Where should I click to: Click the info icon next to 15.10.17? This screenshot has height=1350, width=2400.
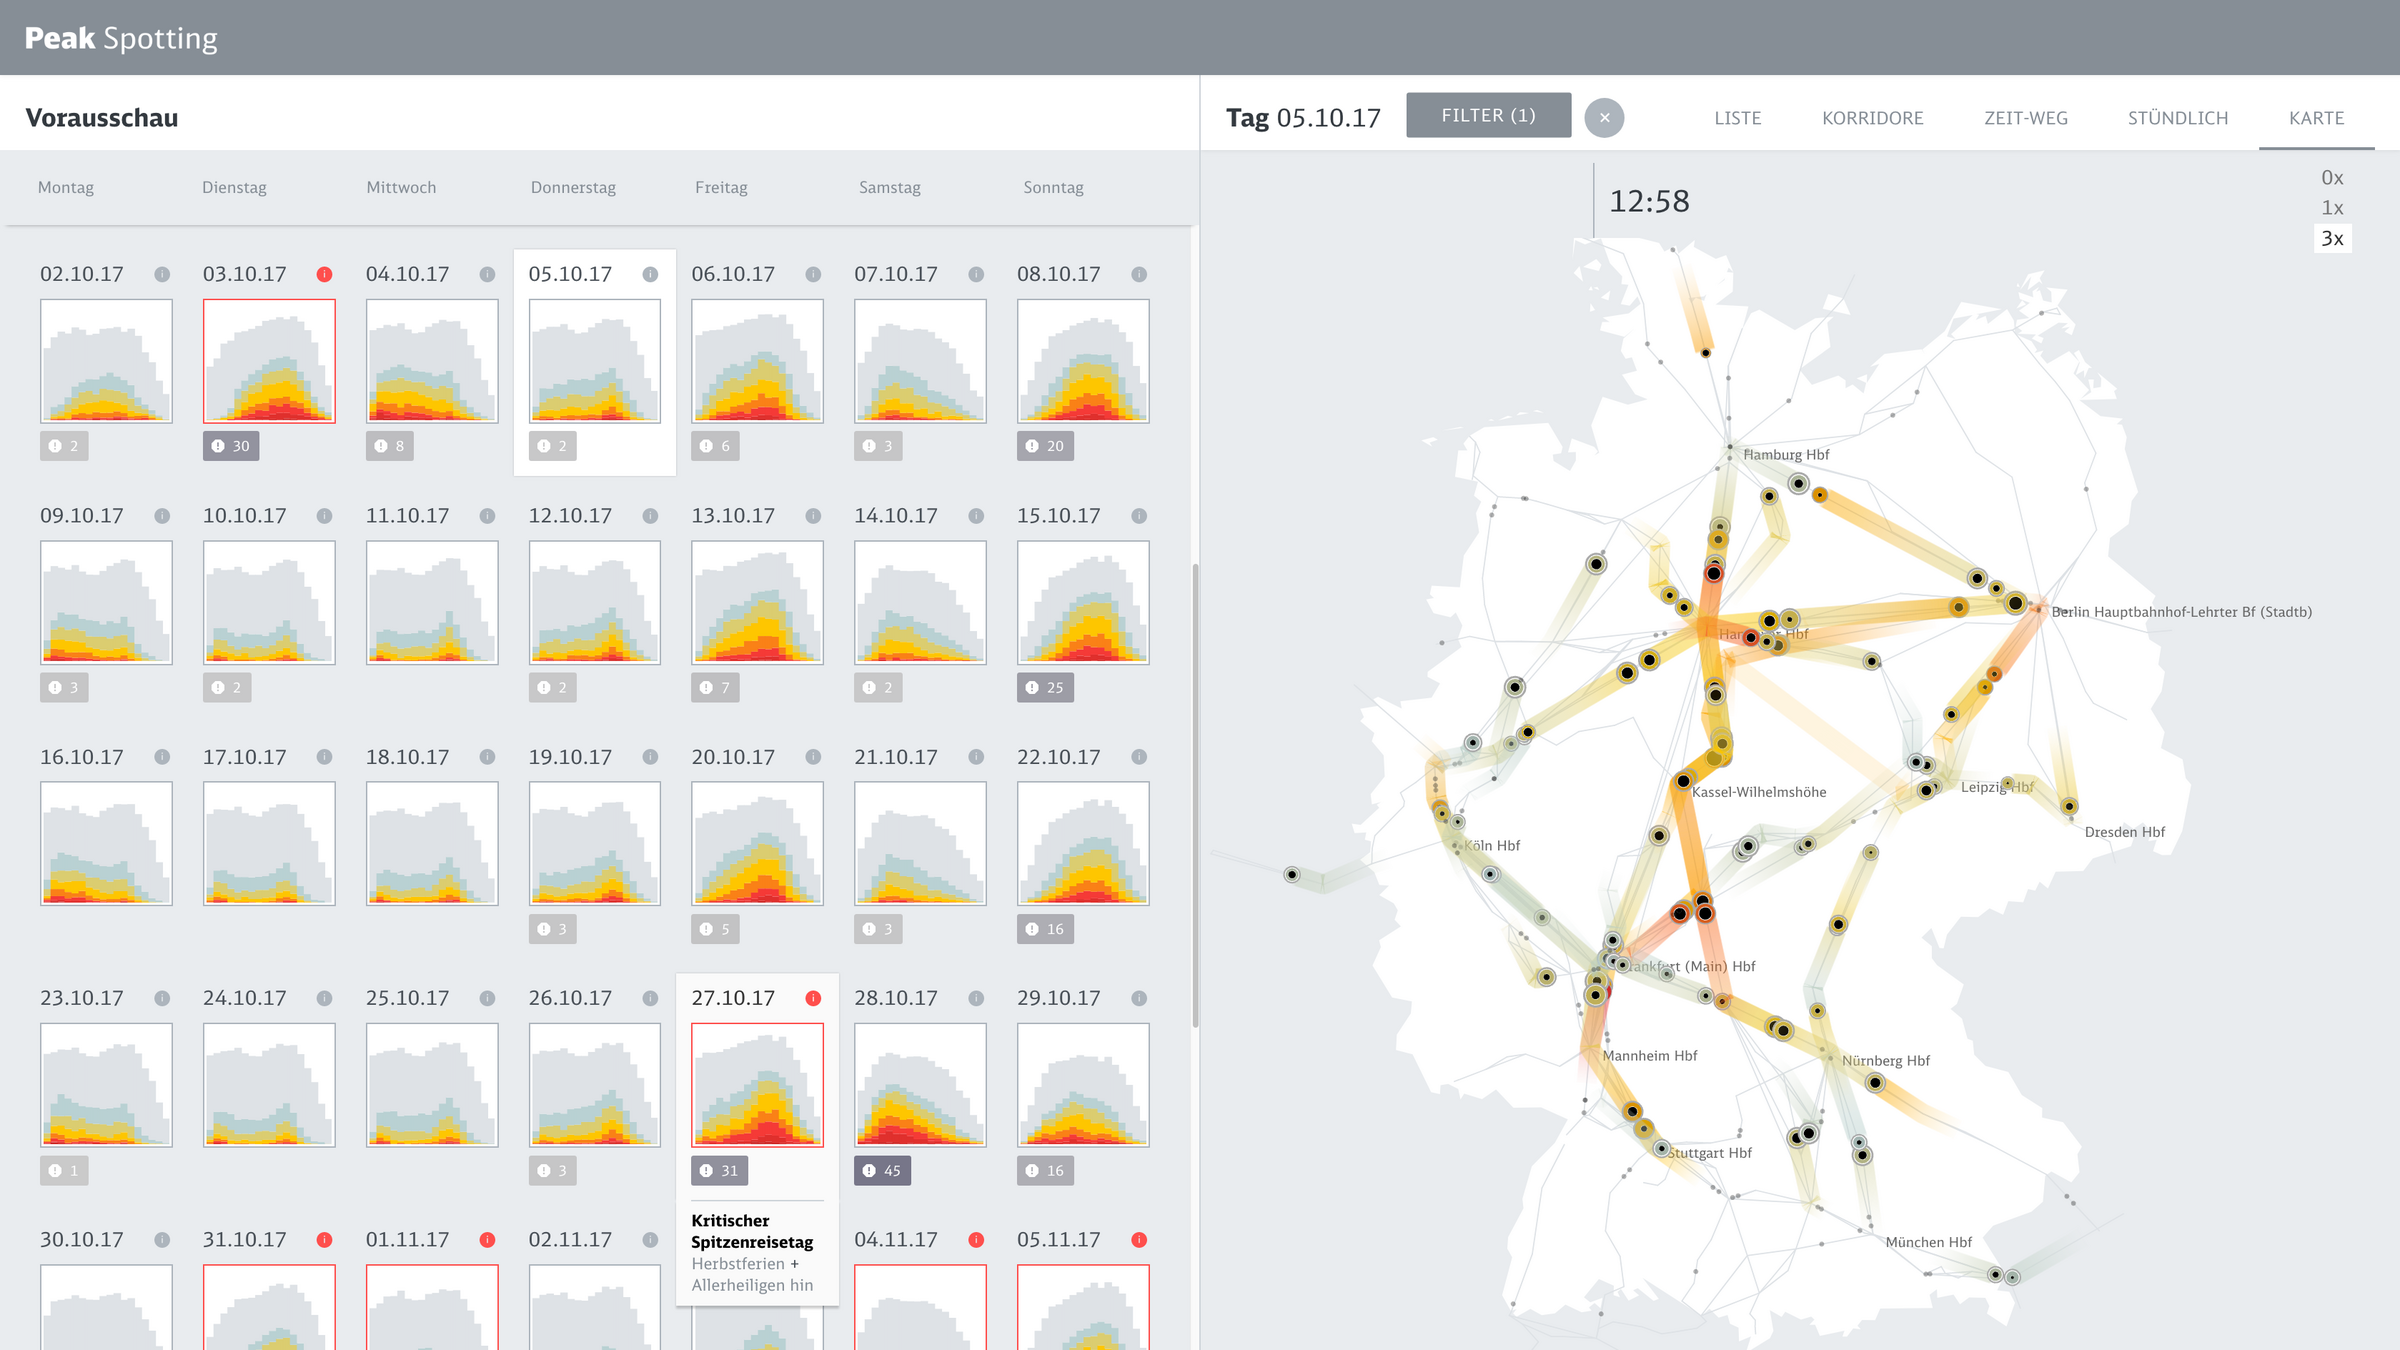tap(1139, 516)
